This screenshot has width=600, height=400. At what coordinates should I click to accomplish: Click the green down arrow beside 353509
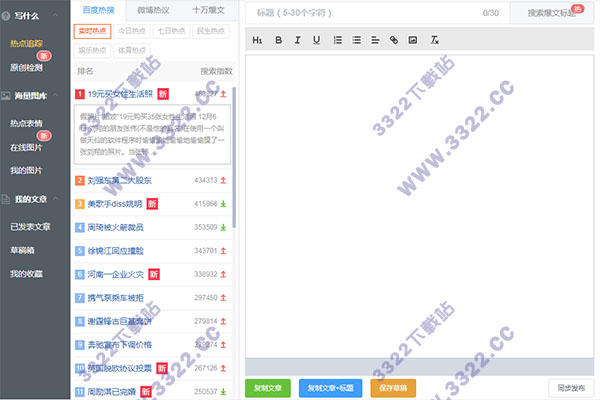tap(223, 227)
